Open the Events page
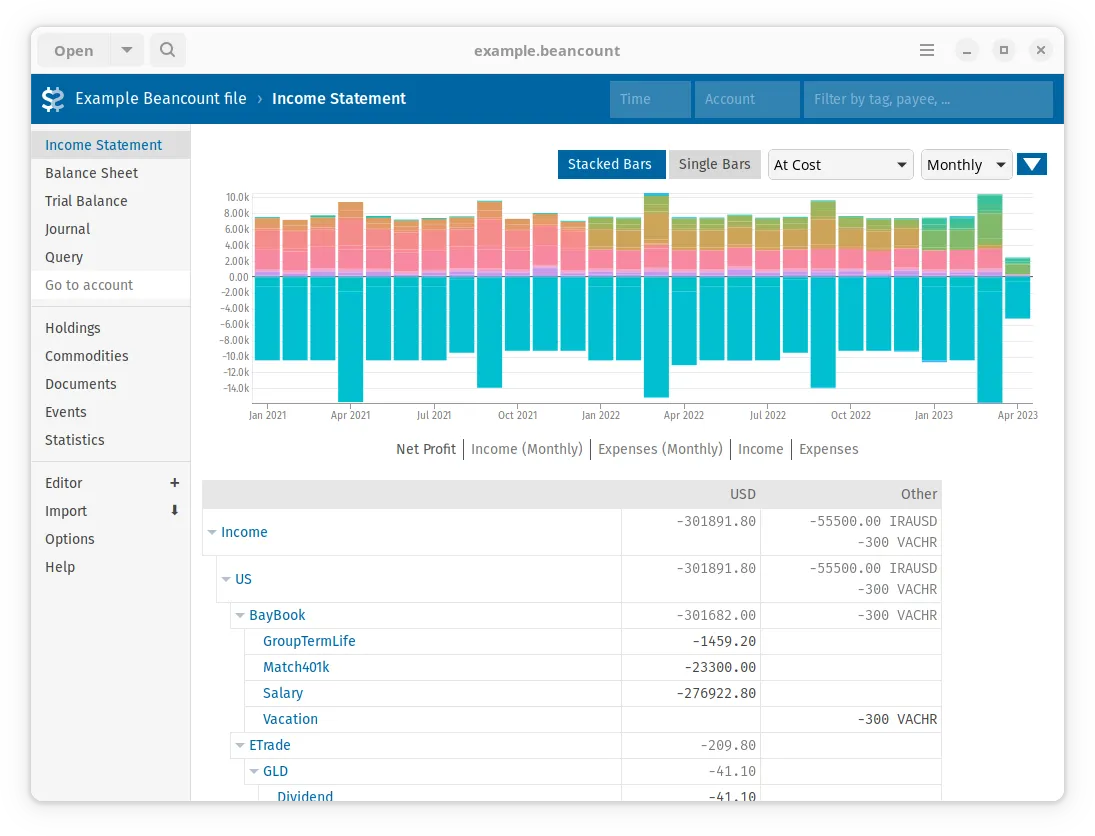 [x=110, y=412]
